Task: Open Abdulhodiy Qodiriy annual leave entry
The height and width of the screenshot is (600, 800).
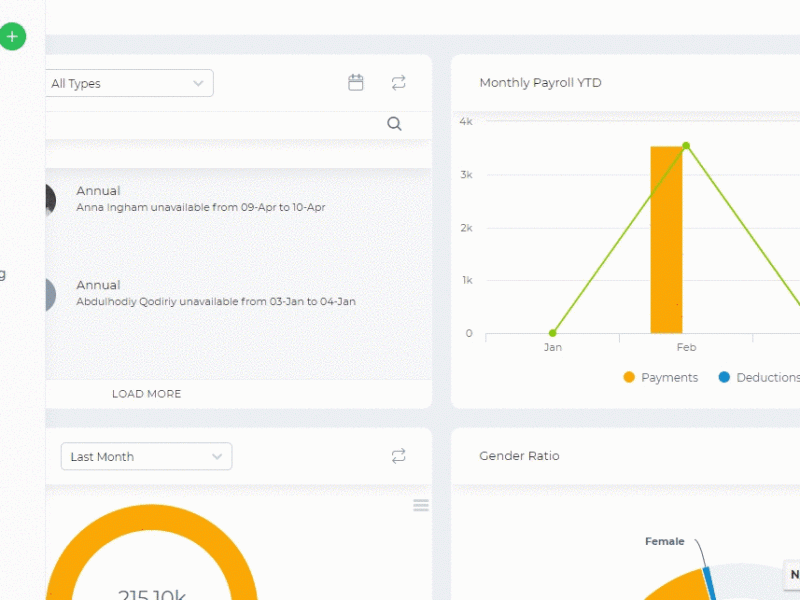Action: 238,293
